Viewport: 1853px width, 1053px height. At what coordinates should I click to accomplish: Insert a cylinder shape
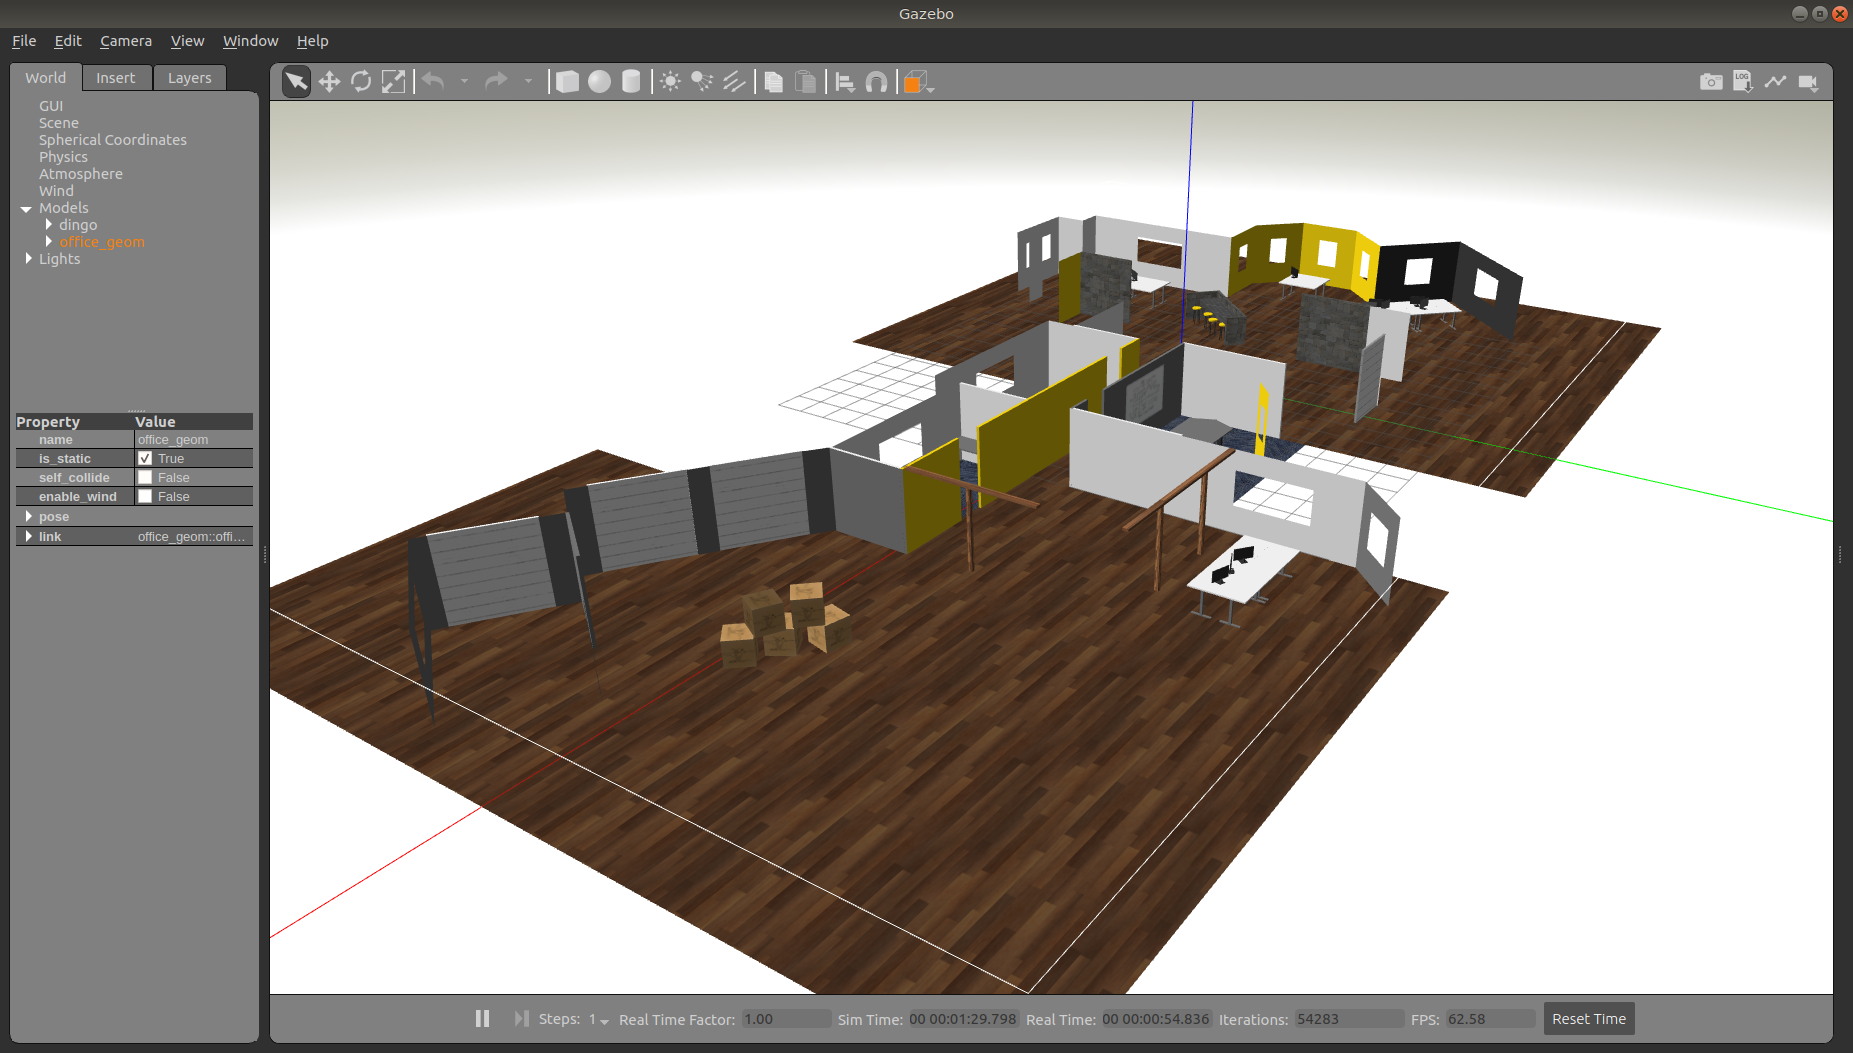(631, 82)
